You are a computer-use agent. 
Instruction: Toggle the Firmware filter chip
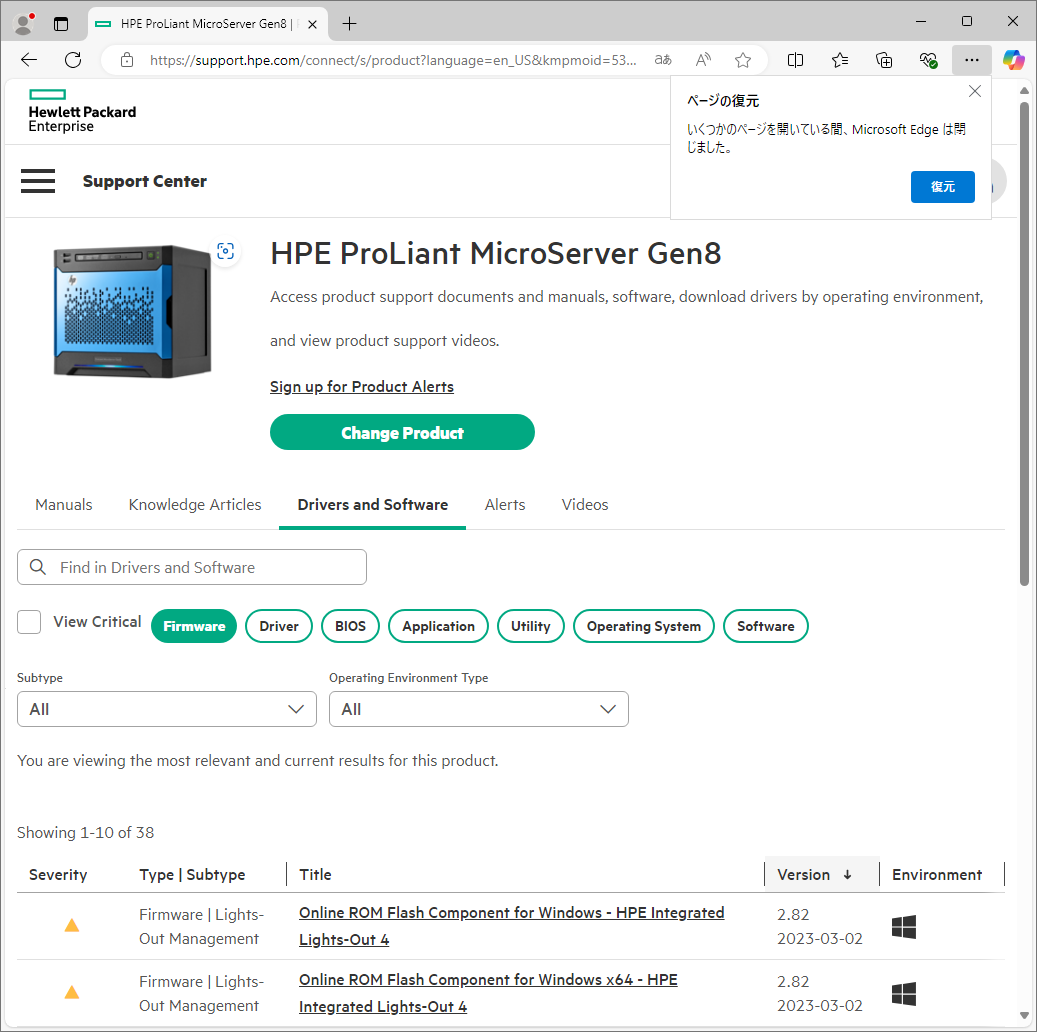(194, 626)
